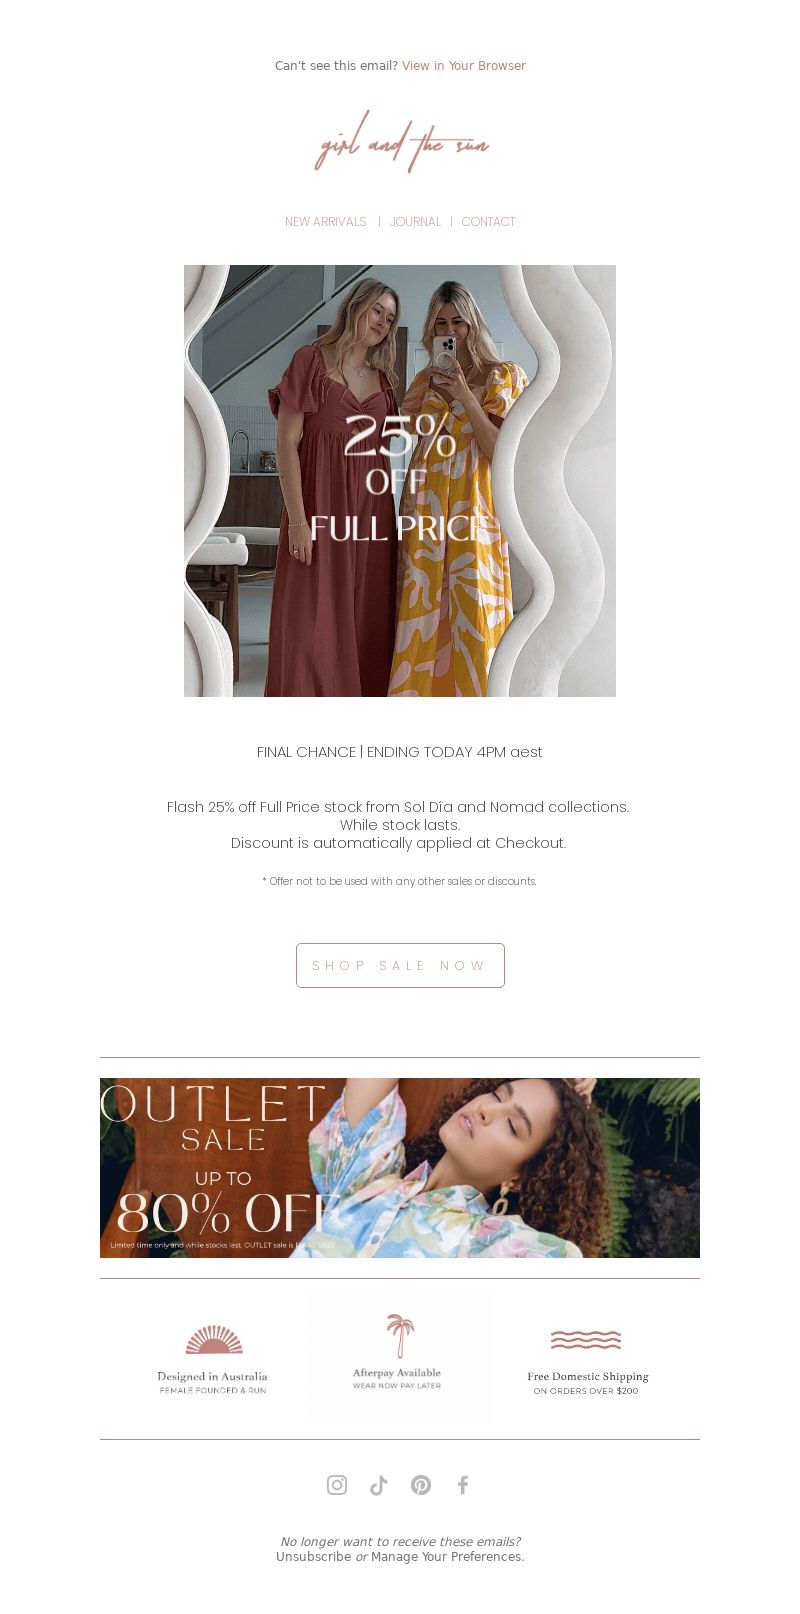This screenshot has width=800, height=1614.
Task: Open the Facebook icon link
Action: tap(463, 1485)
